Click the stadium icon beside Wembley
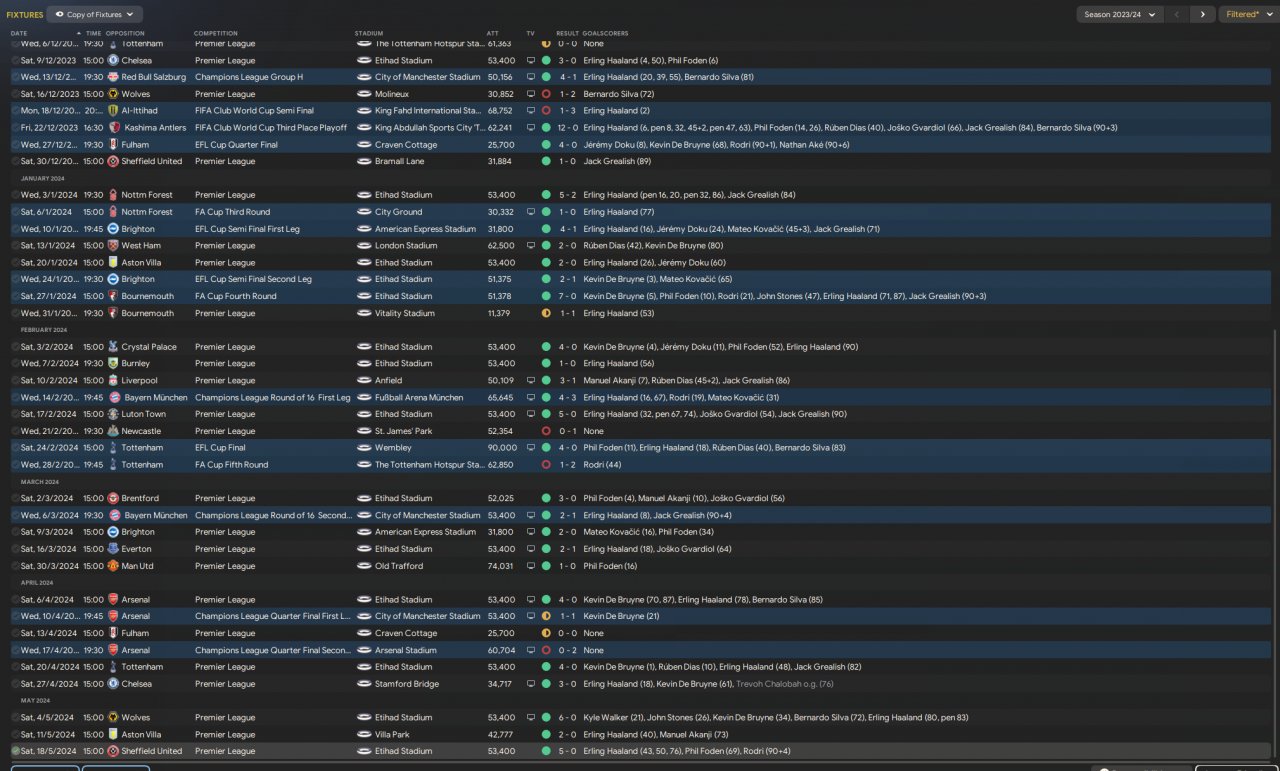The width and height of the screenshot is (1280, 771). click(365, 448)
